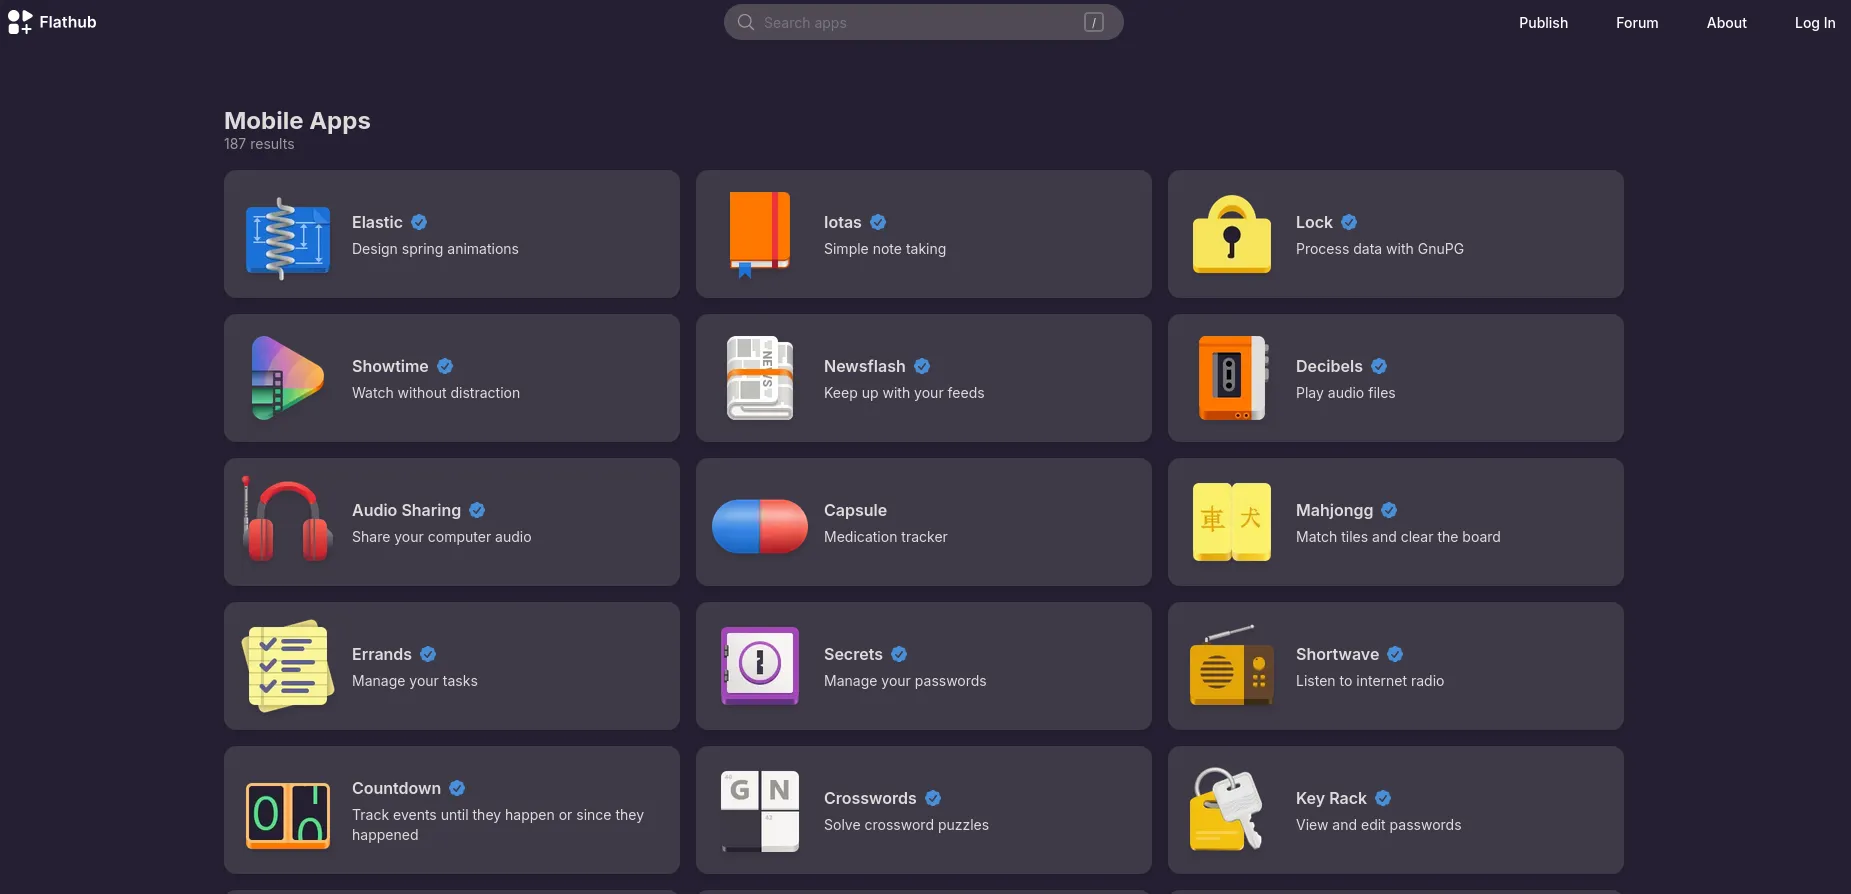This screenshot has width=1851, height=894.
Task: Open the Mahjongg tiles icon
Action: pyautogui.click(x=1232, y=522)
